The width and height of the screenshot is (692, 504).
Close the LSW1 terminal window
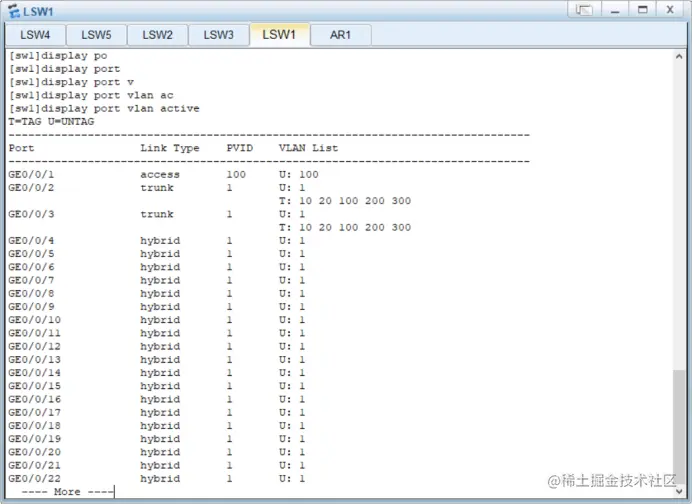click(670, 10)
